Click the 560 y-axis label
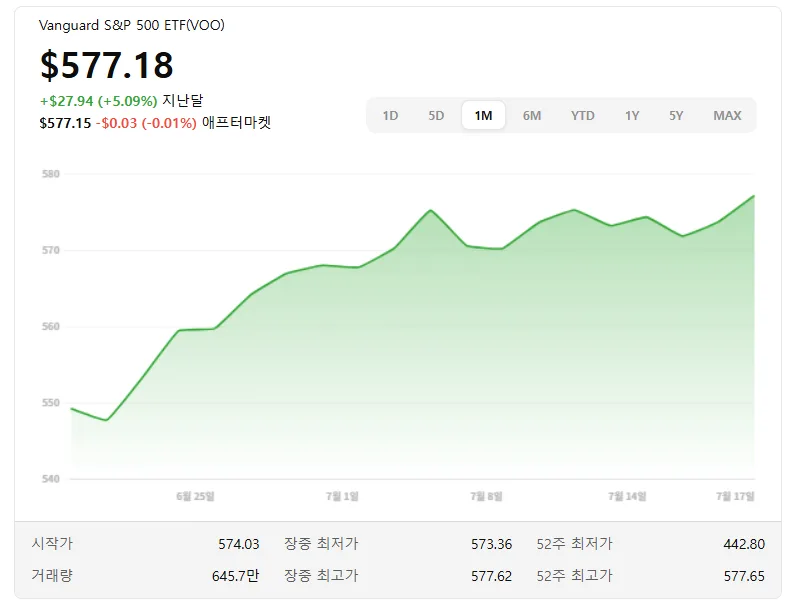 (50, 327)
